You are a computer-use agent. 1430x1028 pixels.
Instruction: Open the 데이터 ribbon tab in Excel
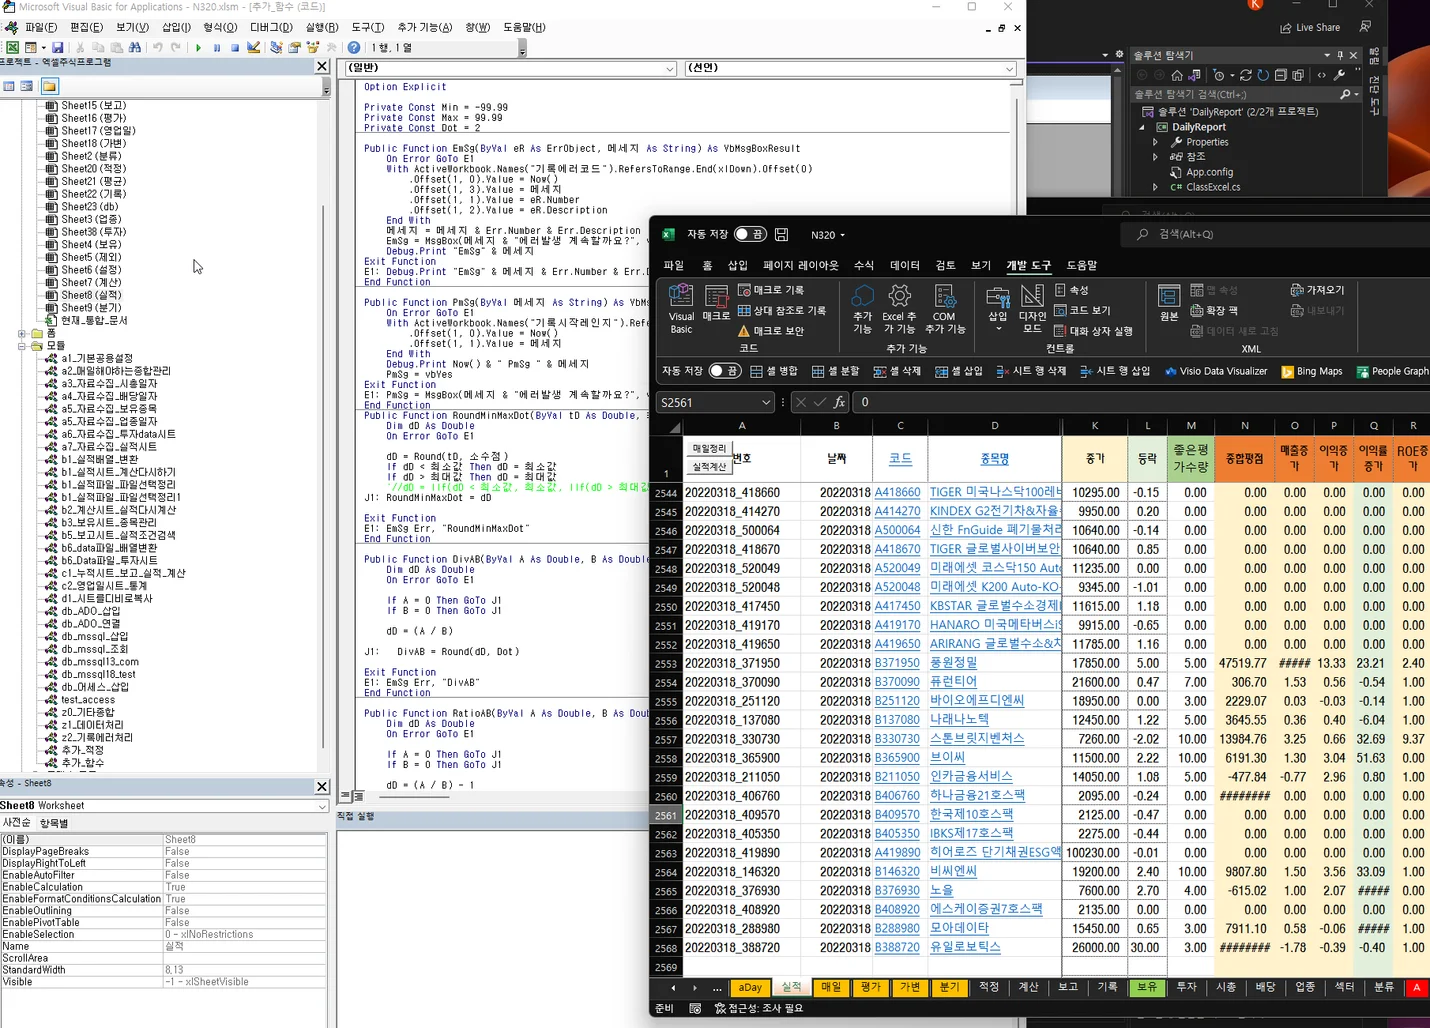coord(905,265)
